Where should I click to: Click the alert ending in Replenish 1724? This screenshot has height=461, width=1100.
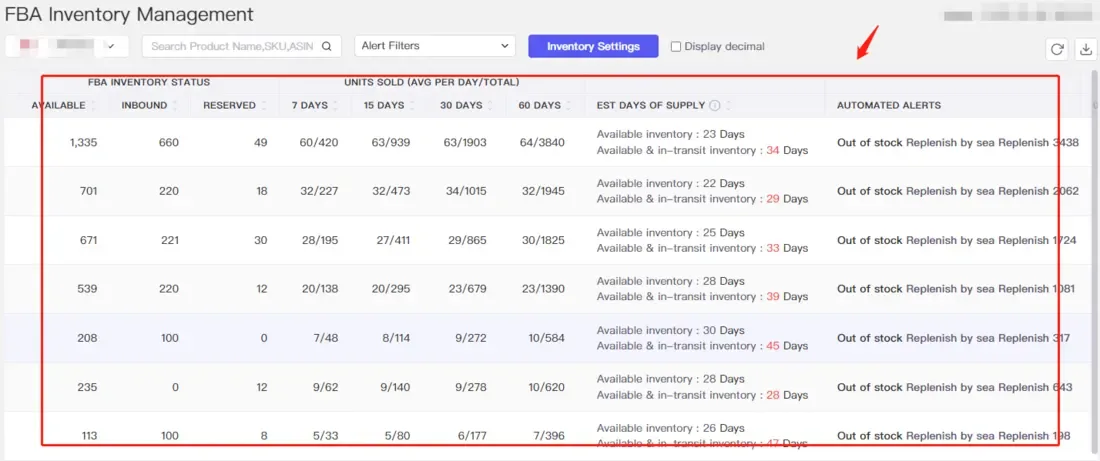(x=956, y=240)
